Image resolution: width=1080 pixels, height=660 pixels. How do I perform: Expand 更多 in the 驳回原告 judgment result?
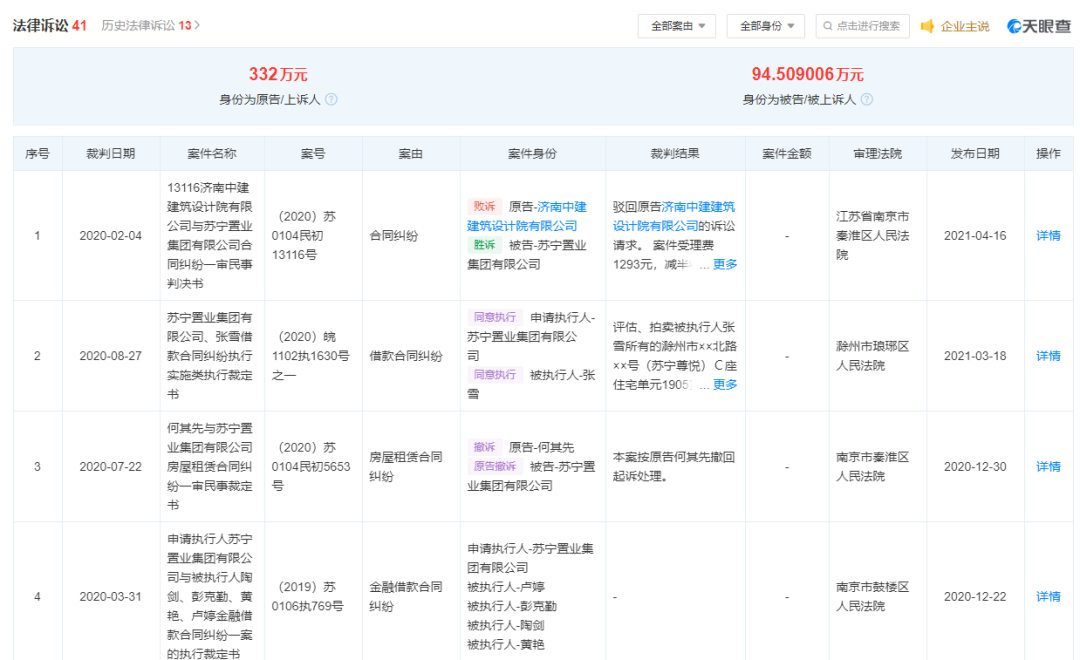(x=725, y=265)
